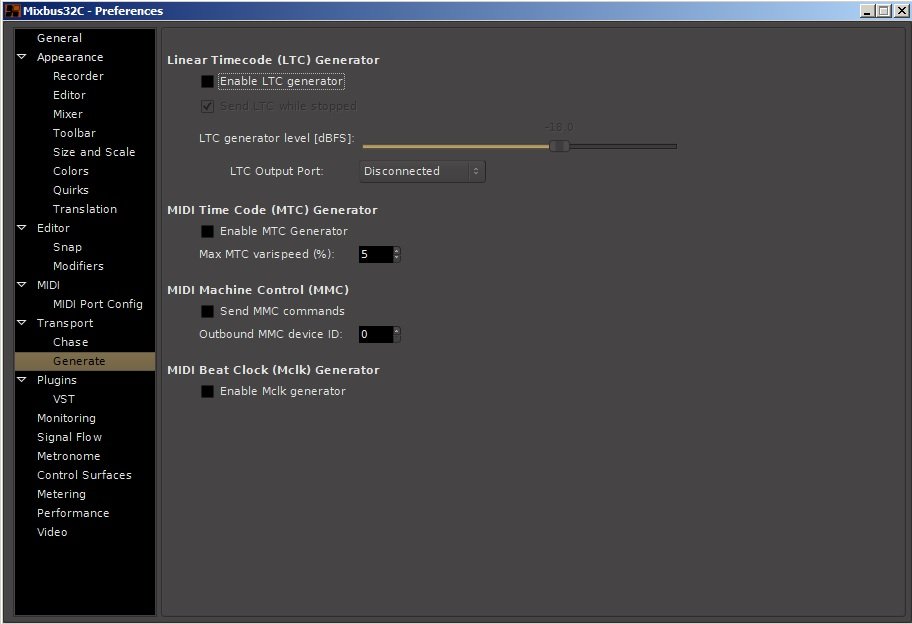Viewport: 912px width, 624px height.
Task: Open Snap preferences
Action: [x=67, y=247]
